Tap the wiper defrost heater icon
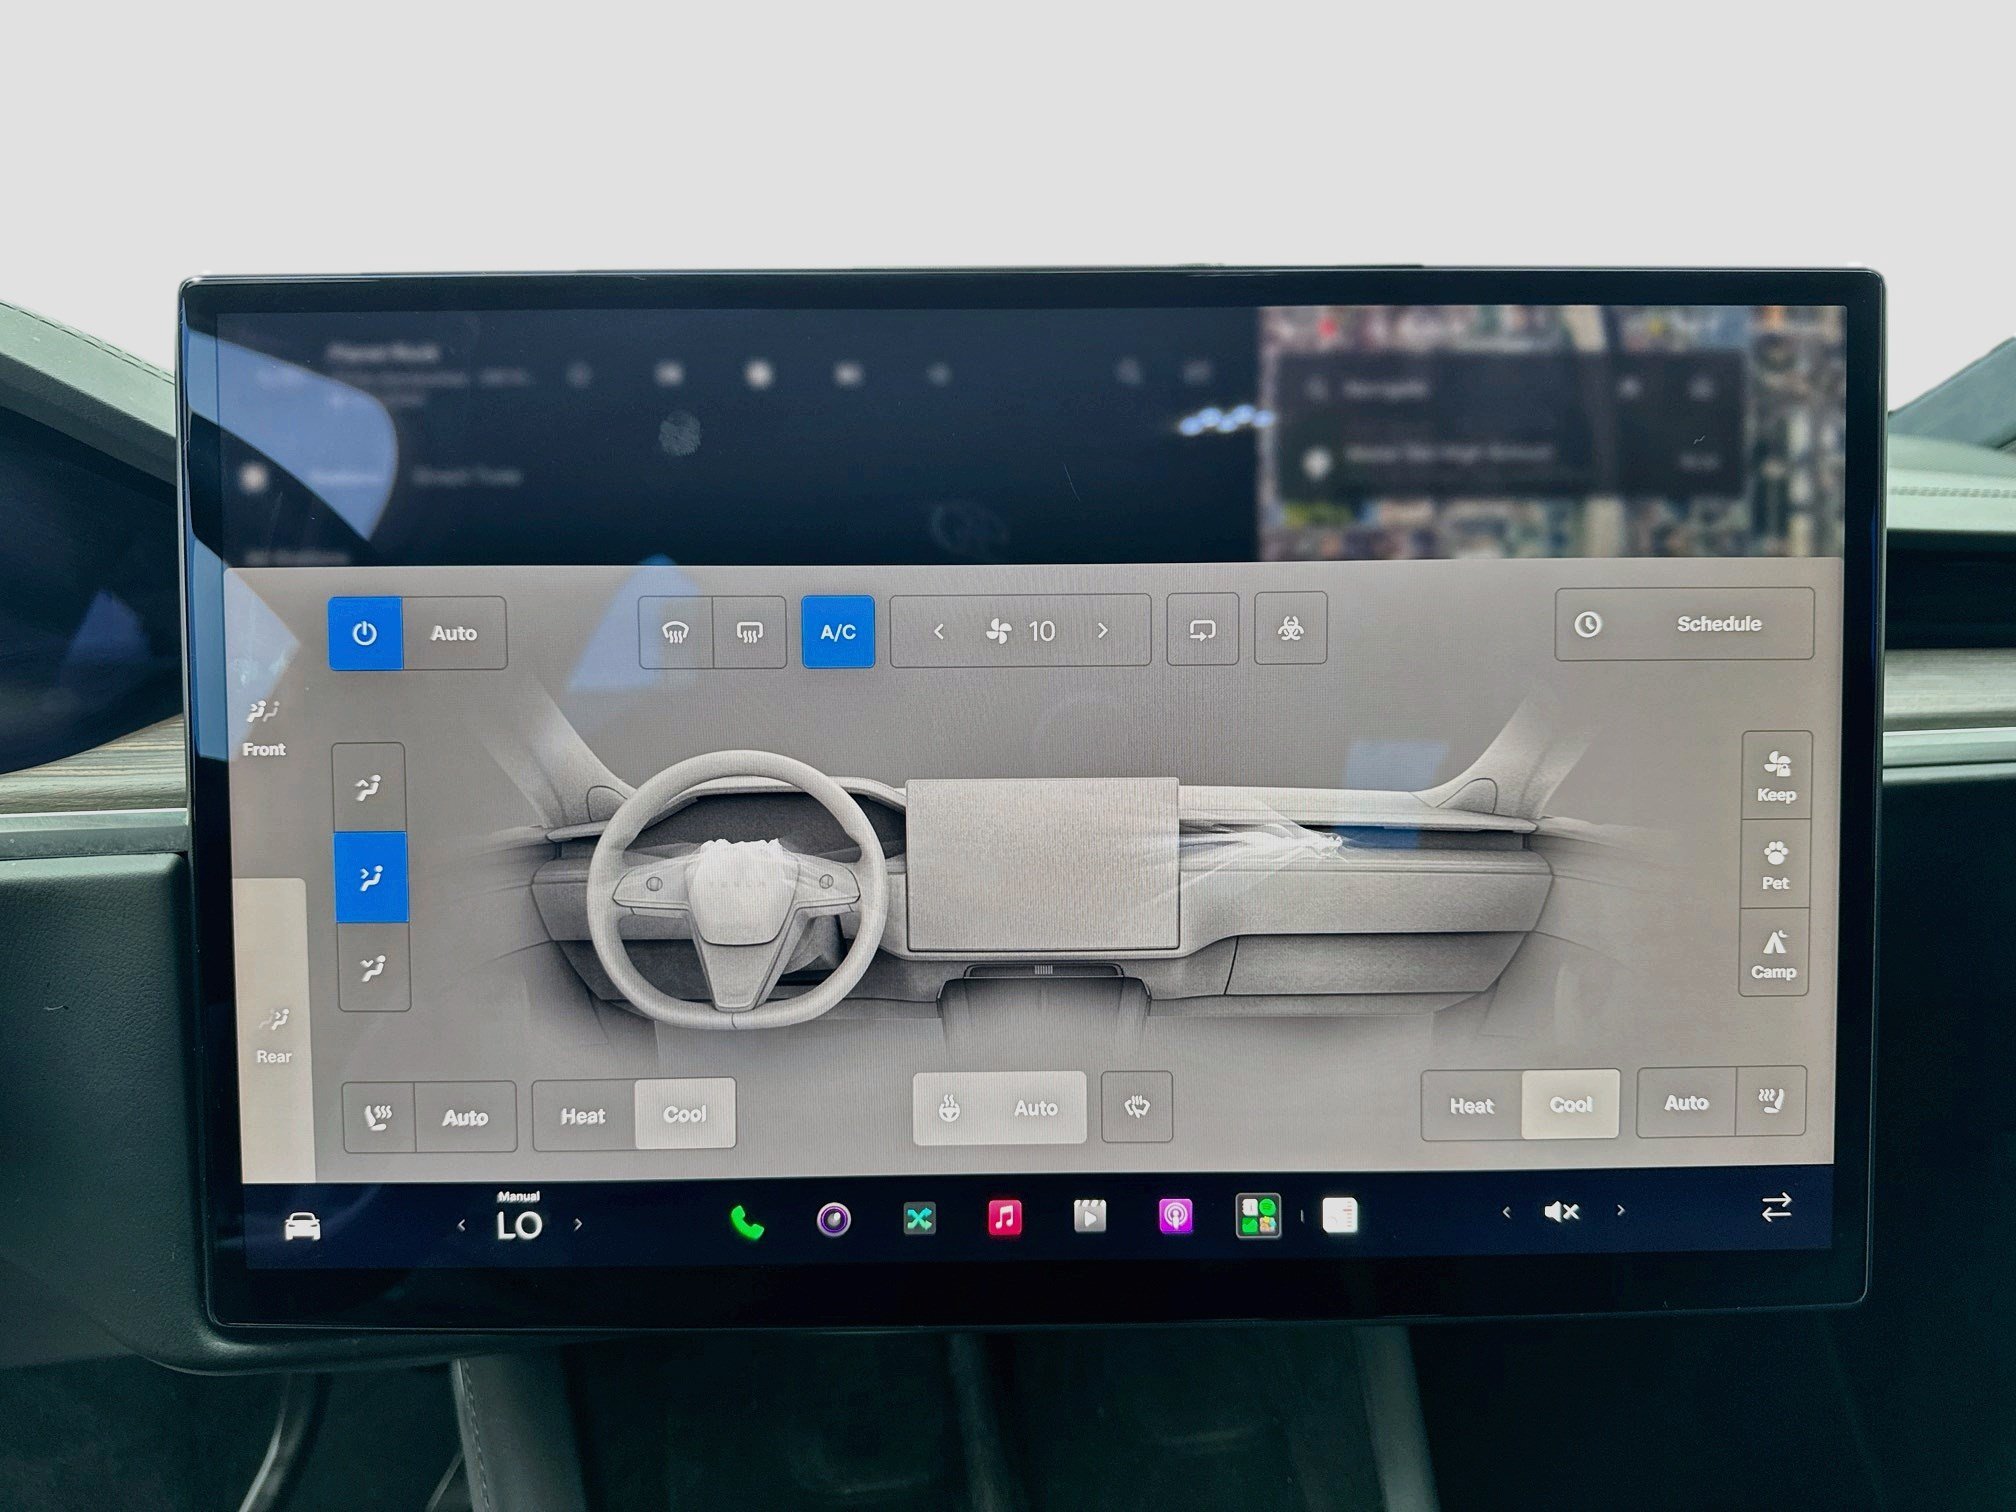The width and height of the screenshot is (2016, 1512). (x=1137, y=1107)
